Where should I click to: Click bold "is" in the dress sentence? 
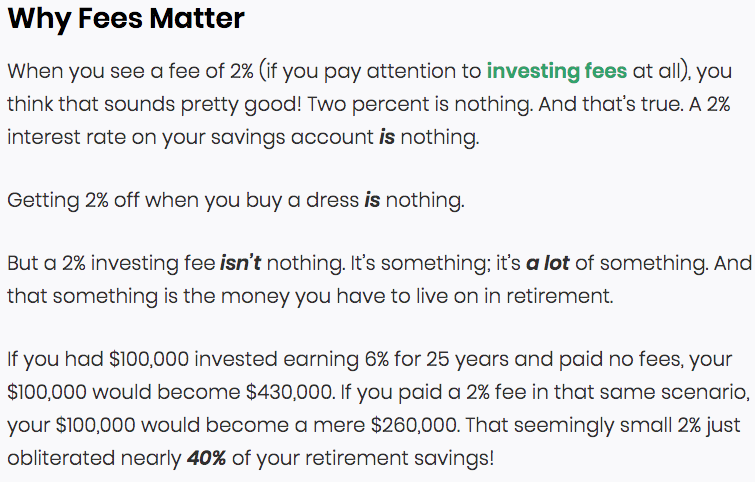tap(372, 200)
